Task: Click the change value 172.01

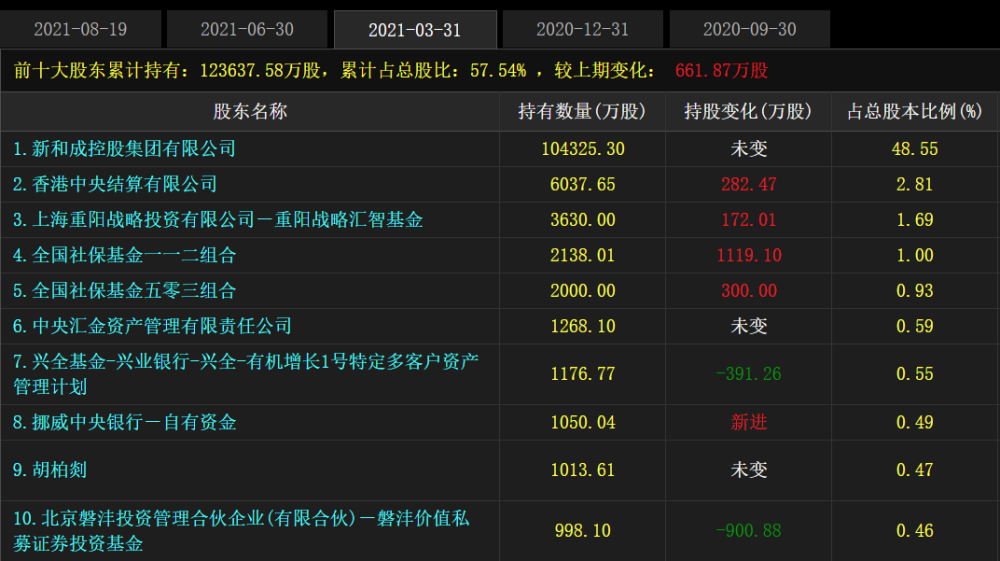Action: click(749, 220)
